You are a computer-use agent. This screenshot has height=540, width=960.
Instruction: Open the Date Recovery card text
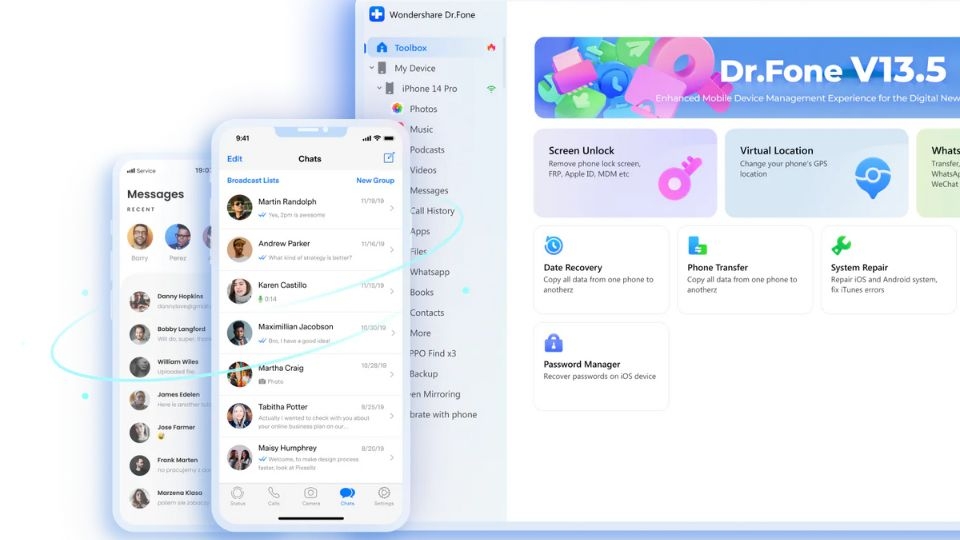599,279
